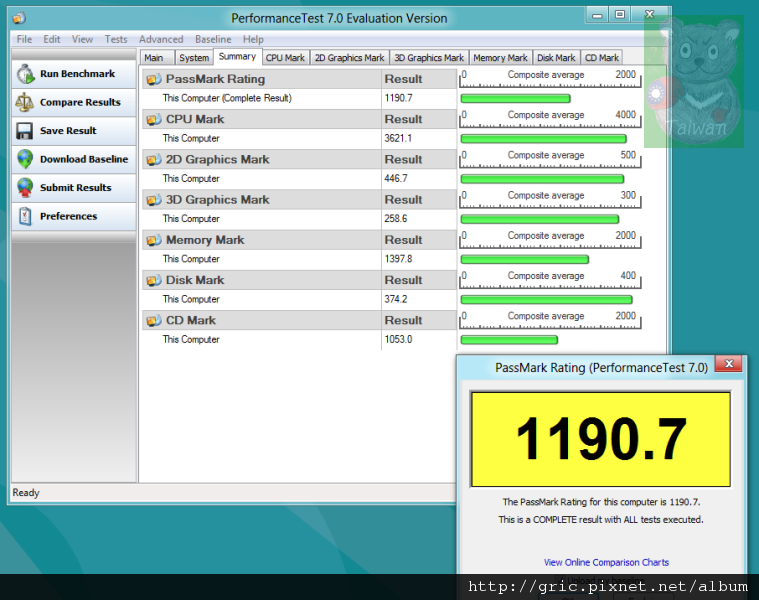Switch to the System tab
Image resolution: width=759 pixels, height=600 pixels.
pyautogui.click(x=194, y=58)
